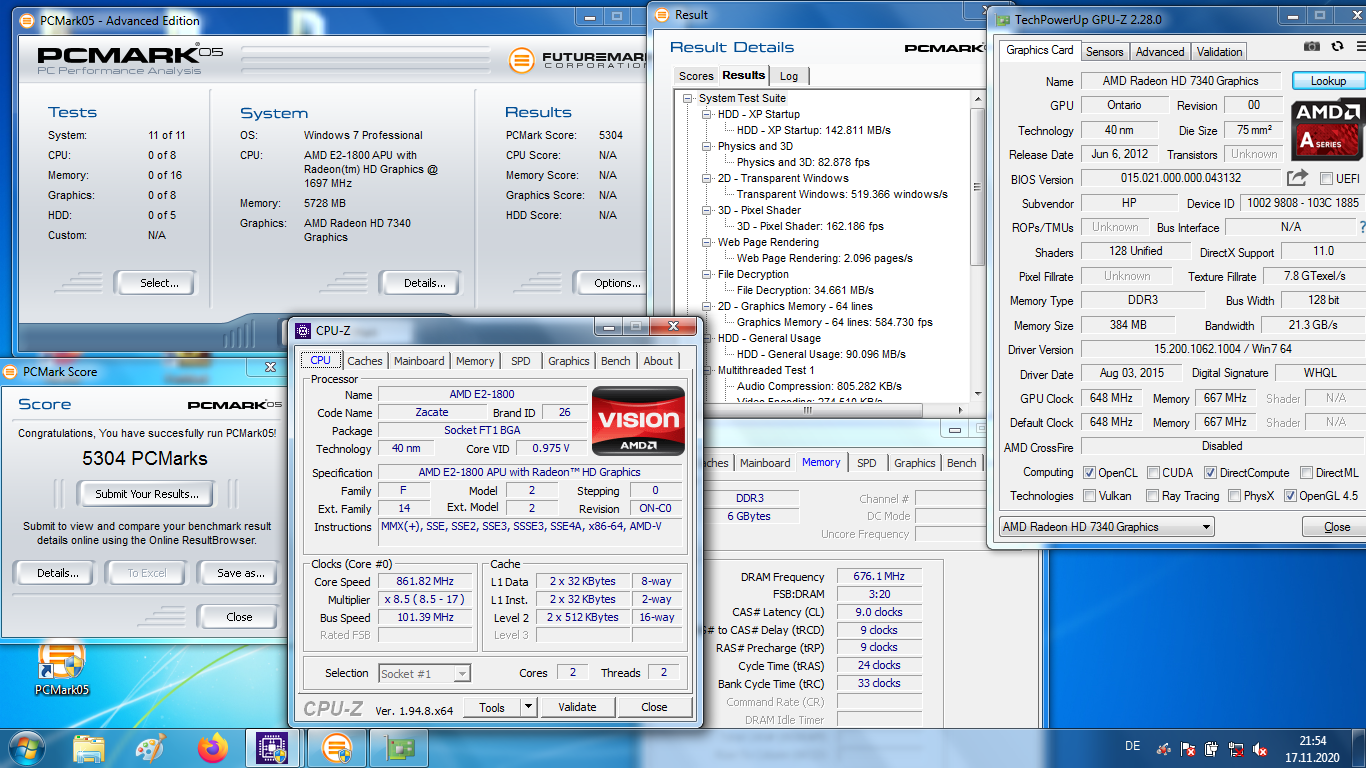Viewport: 1366px width, 768px height.
Task: Click the Result tree vertical scrollbar
Action: [978, 246]
